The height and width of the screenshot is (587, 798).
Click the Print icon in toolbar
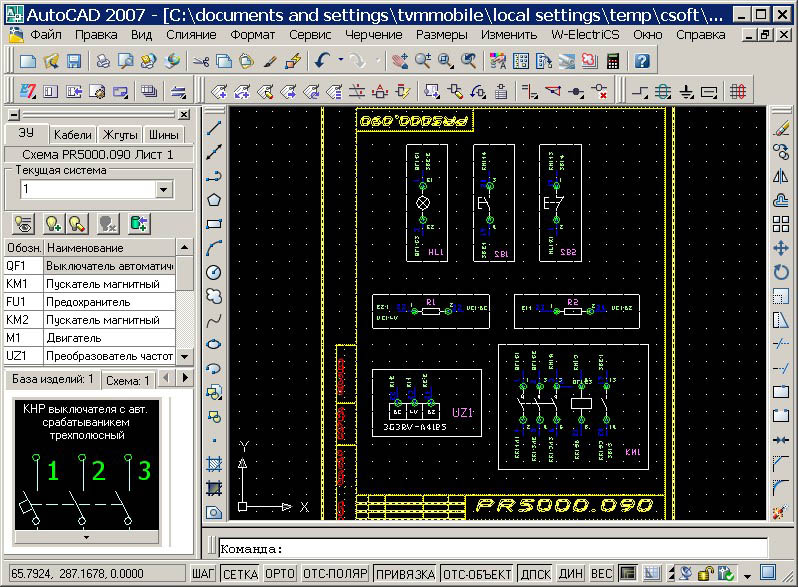[103, 62]
